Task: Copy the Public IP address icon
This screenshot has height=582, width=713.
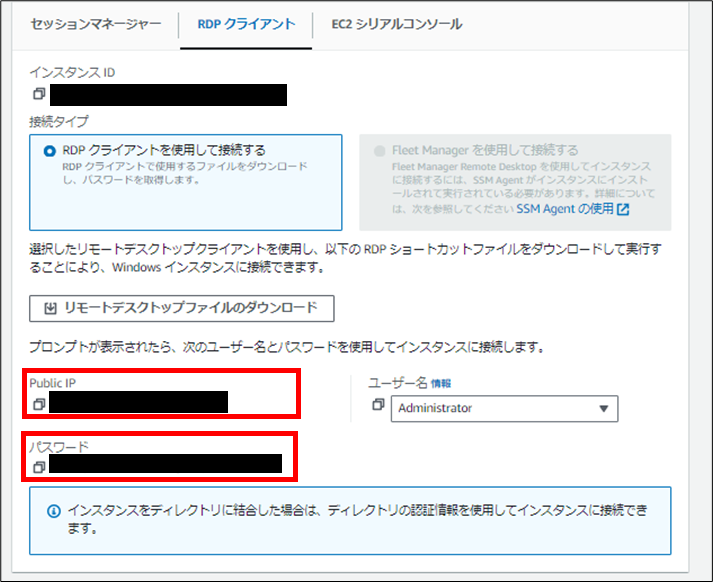Action: pos(39,404)
